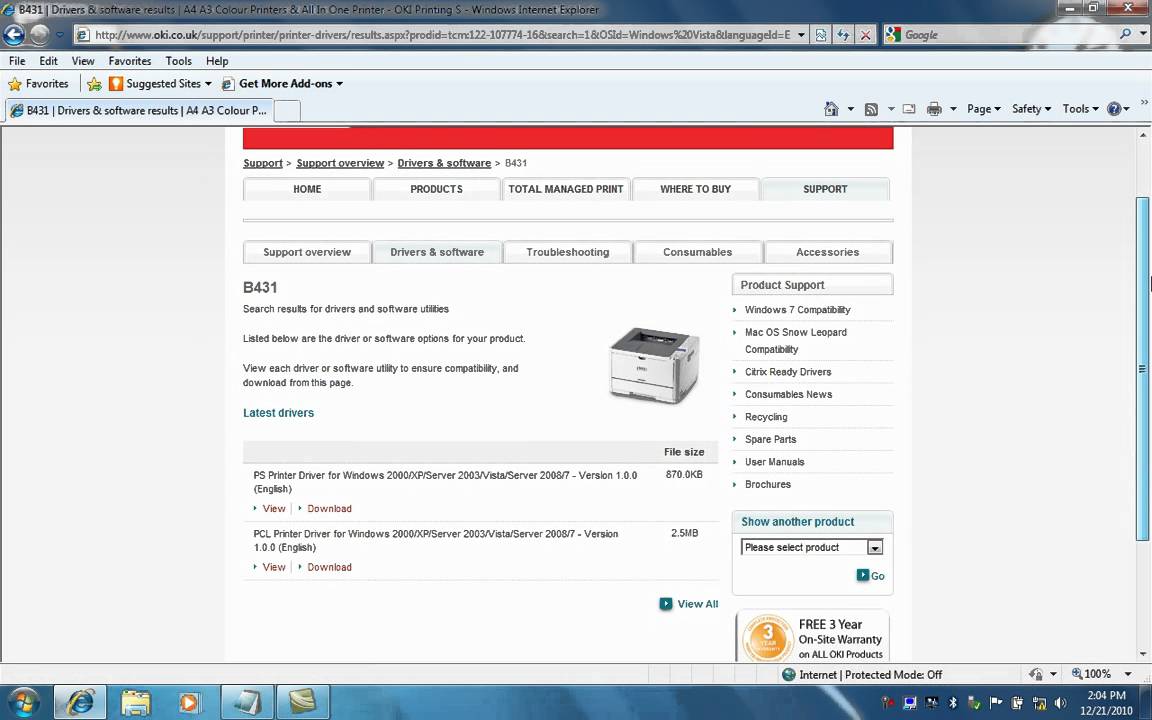
Task: Open the Favorites menu
Action: point(130,61)
